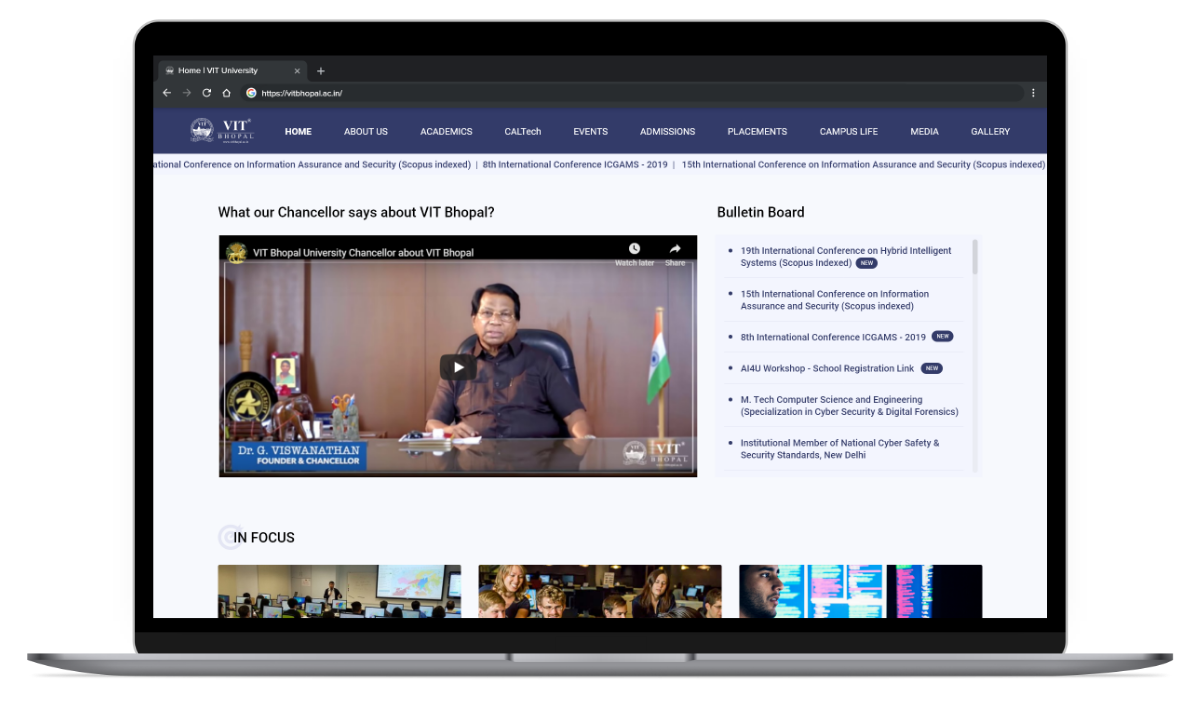Click the students group thumbnail under IN FOCUS
The height and width of the screenshot is (701, 1185).
(x=600, y=591)
